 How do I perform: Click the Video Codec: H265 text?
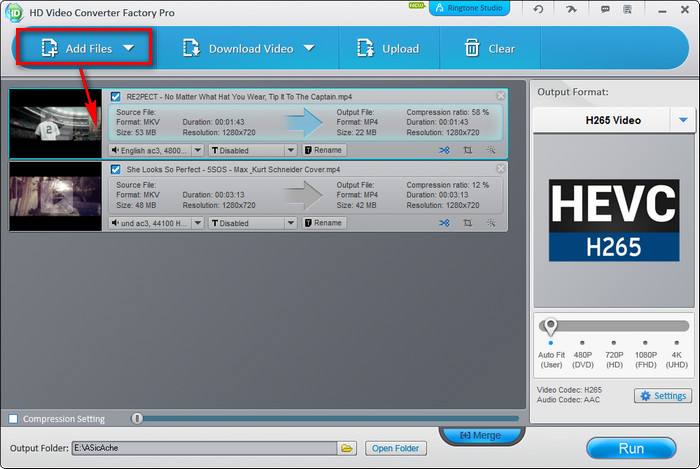pos(569,390)
